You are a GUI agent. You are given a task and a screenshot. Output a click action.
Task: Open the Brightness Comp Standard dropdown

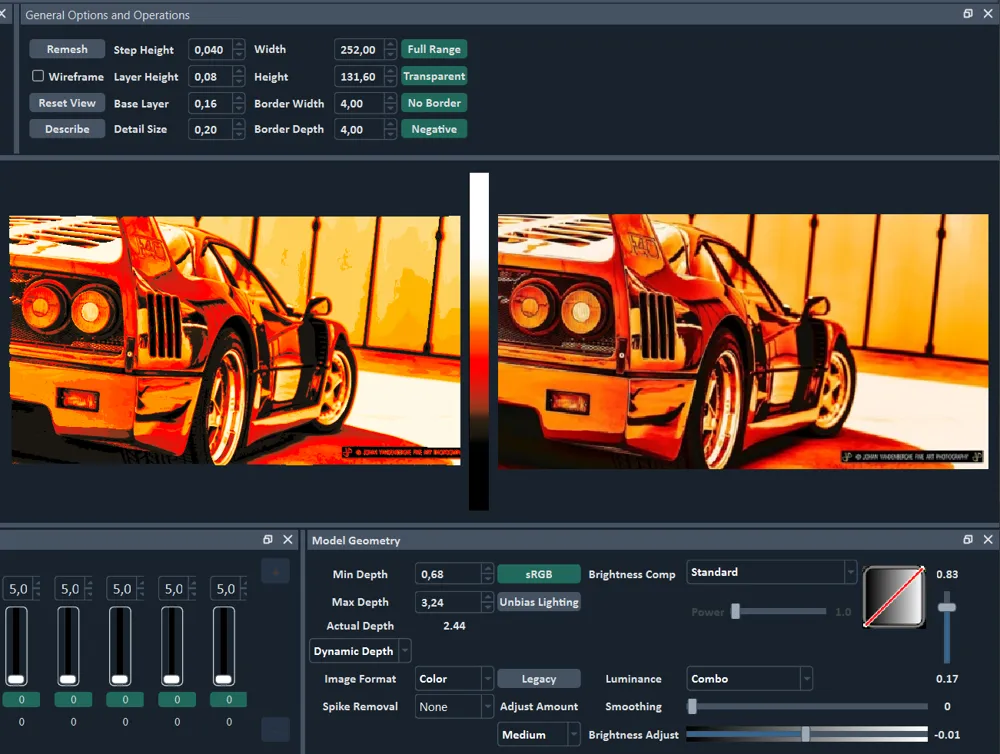tap(771, 572)
